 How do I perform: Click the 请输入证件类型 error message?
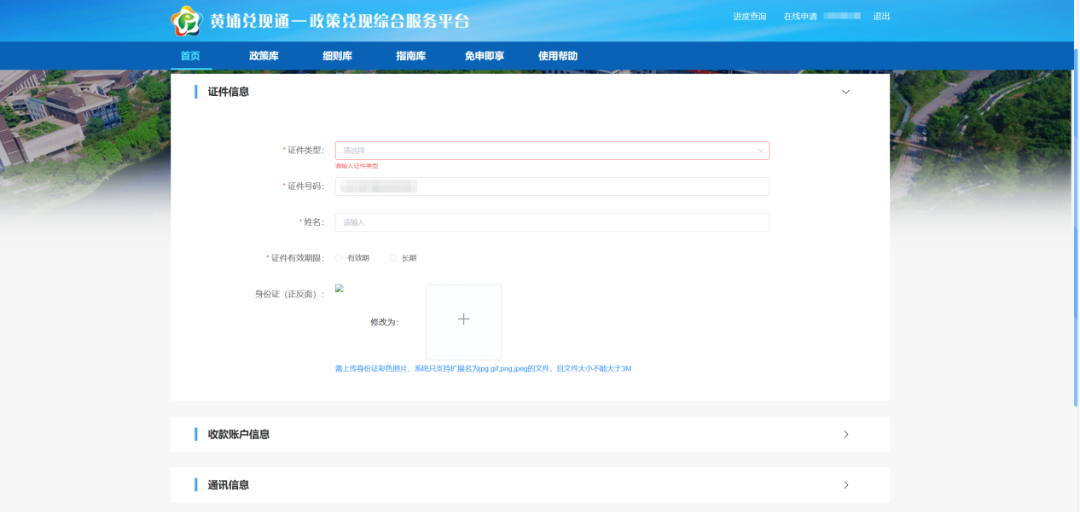coord(357,166)
